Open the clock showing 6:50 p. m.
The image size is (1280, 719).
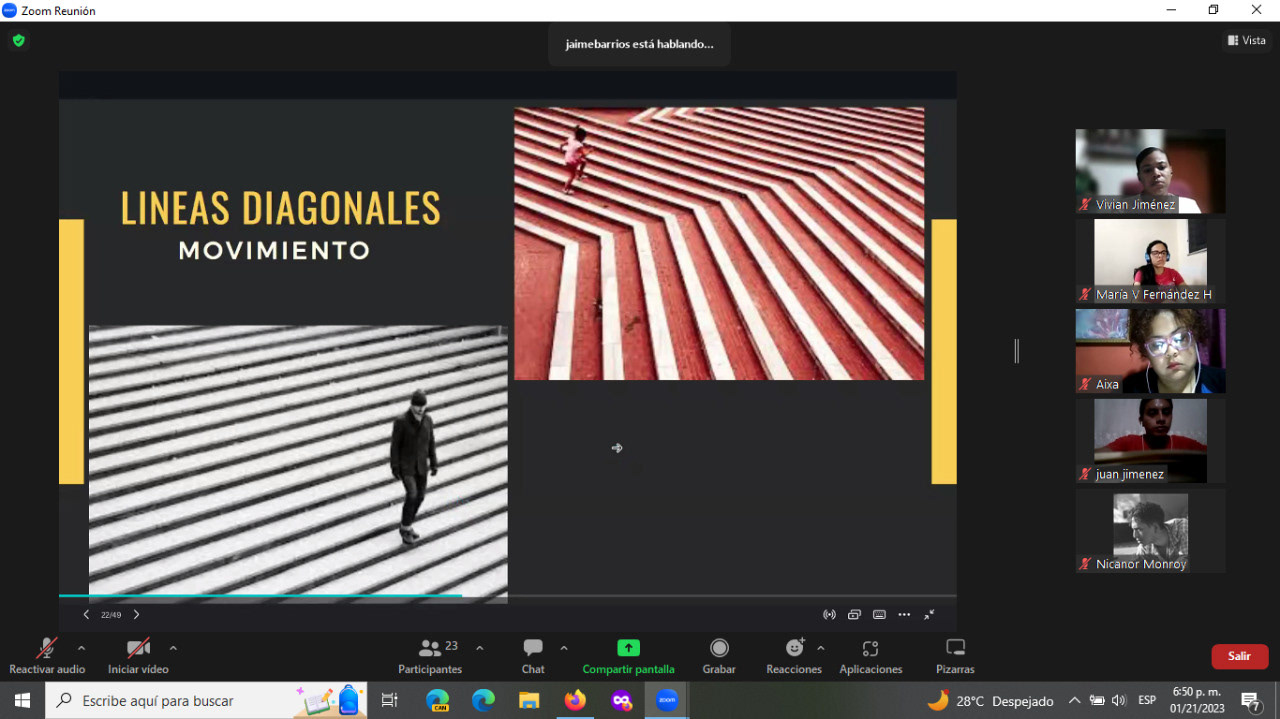click(x=1197, y=700)
